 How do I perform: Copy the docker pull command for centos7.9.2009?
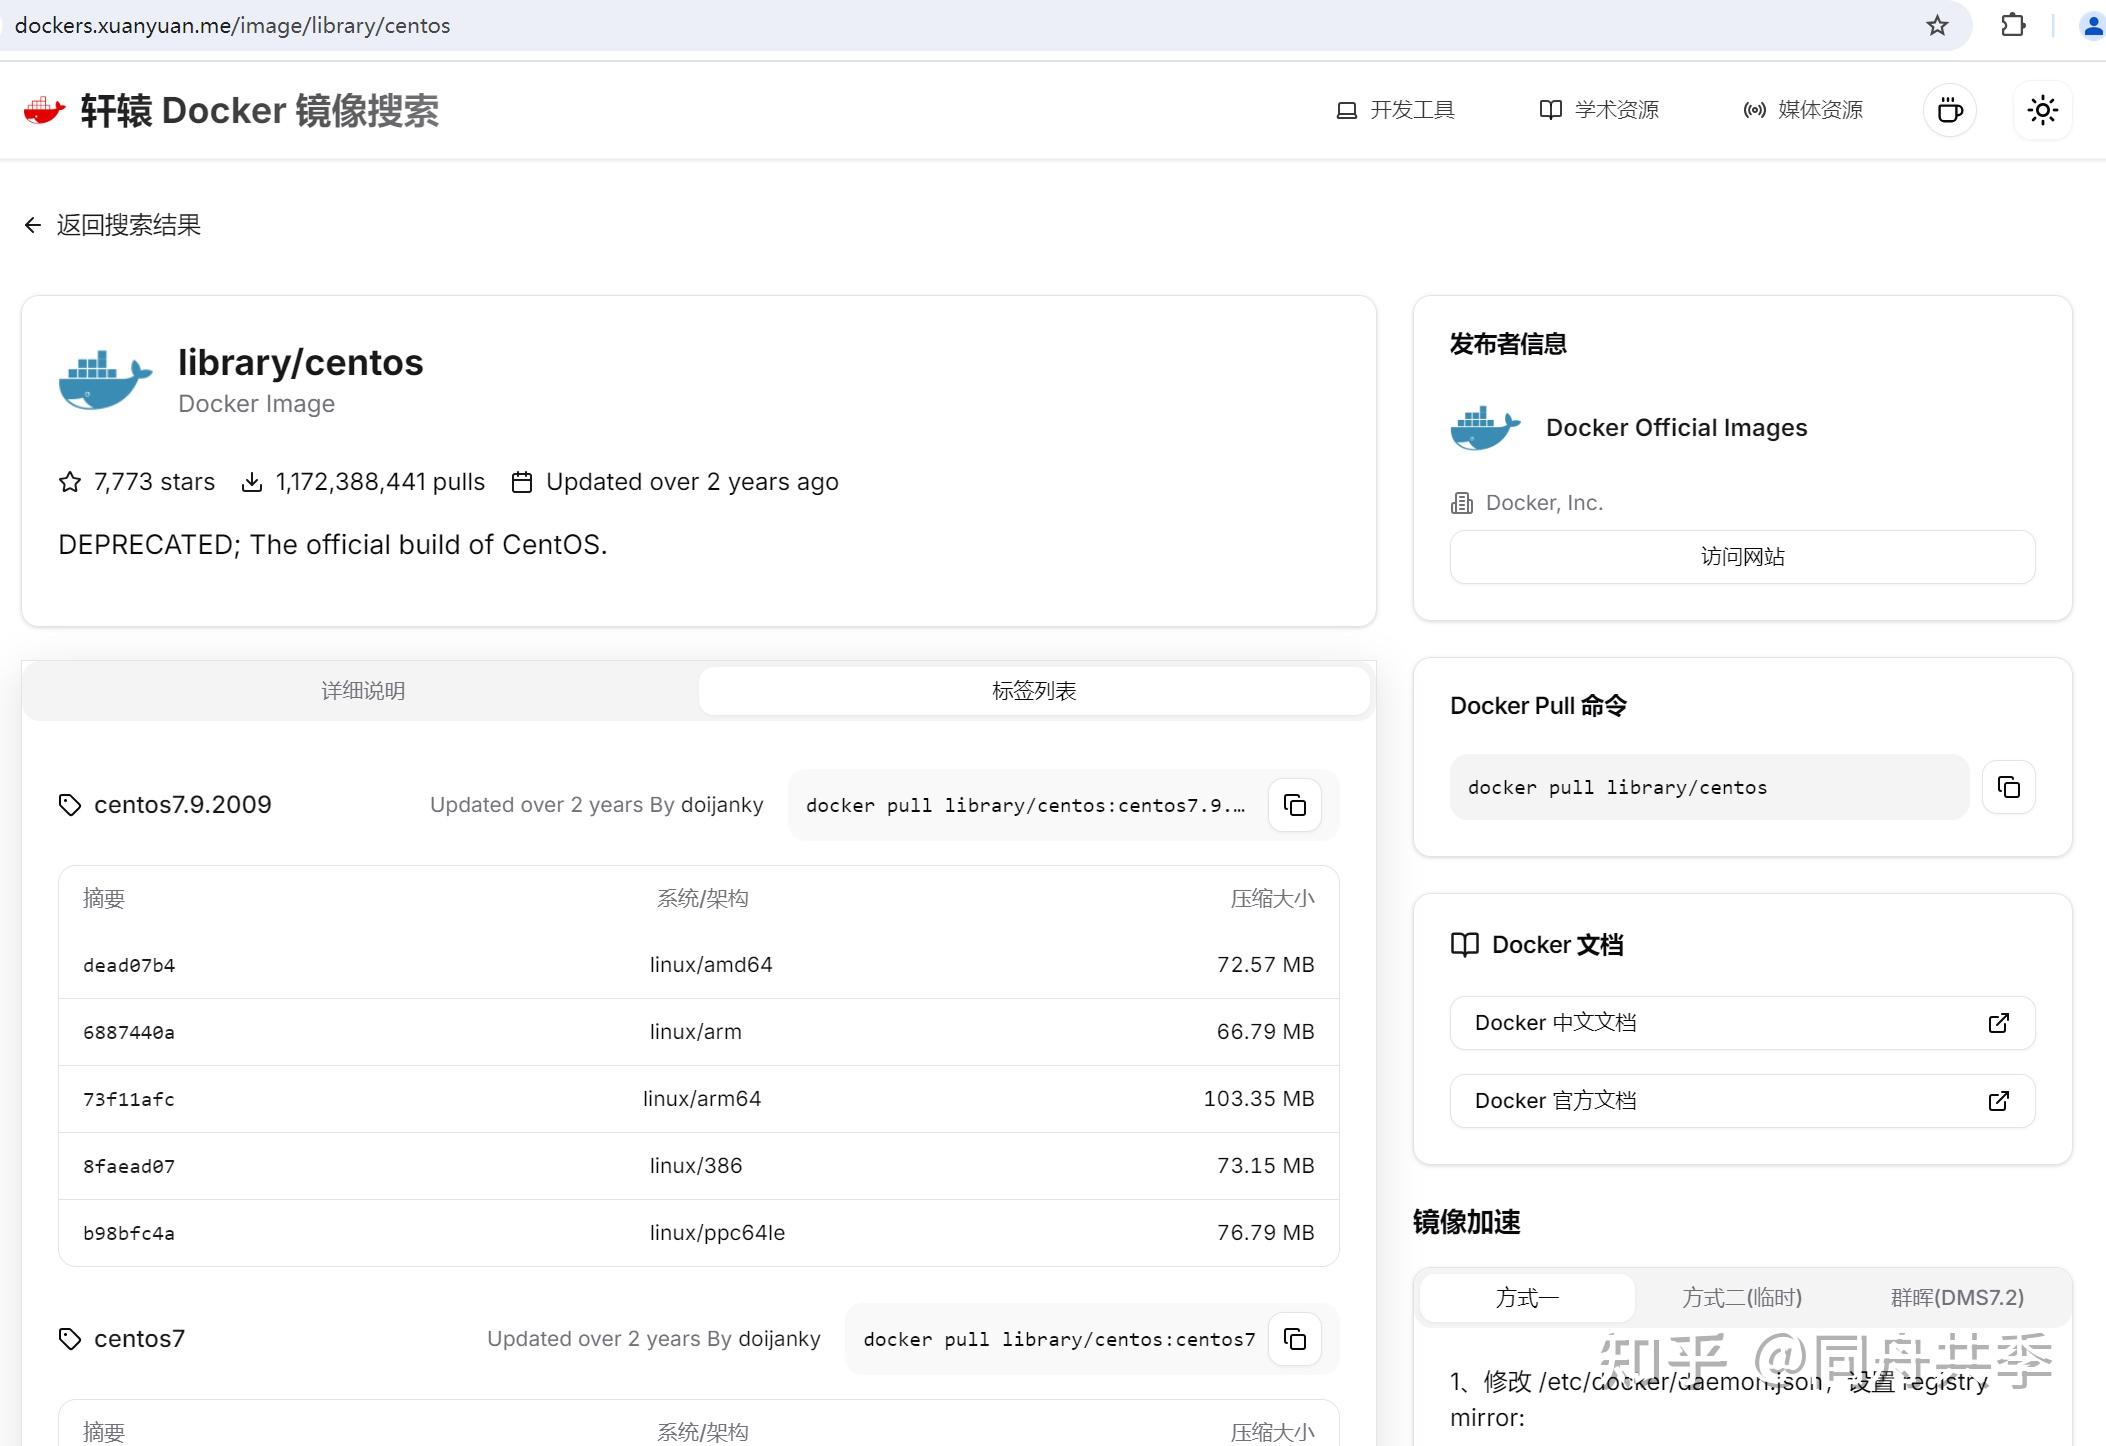coord(1294,805)
